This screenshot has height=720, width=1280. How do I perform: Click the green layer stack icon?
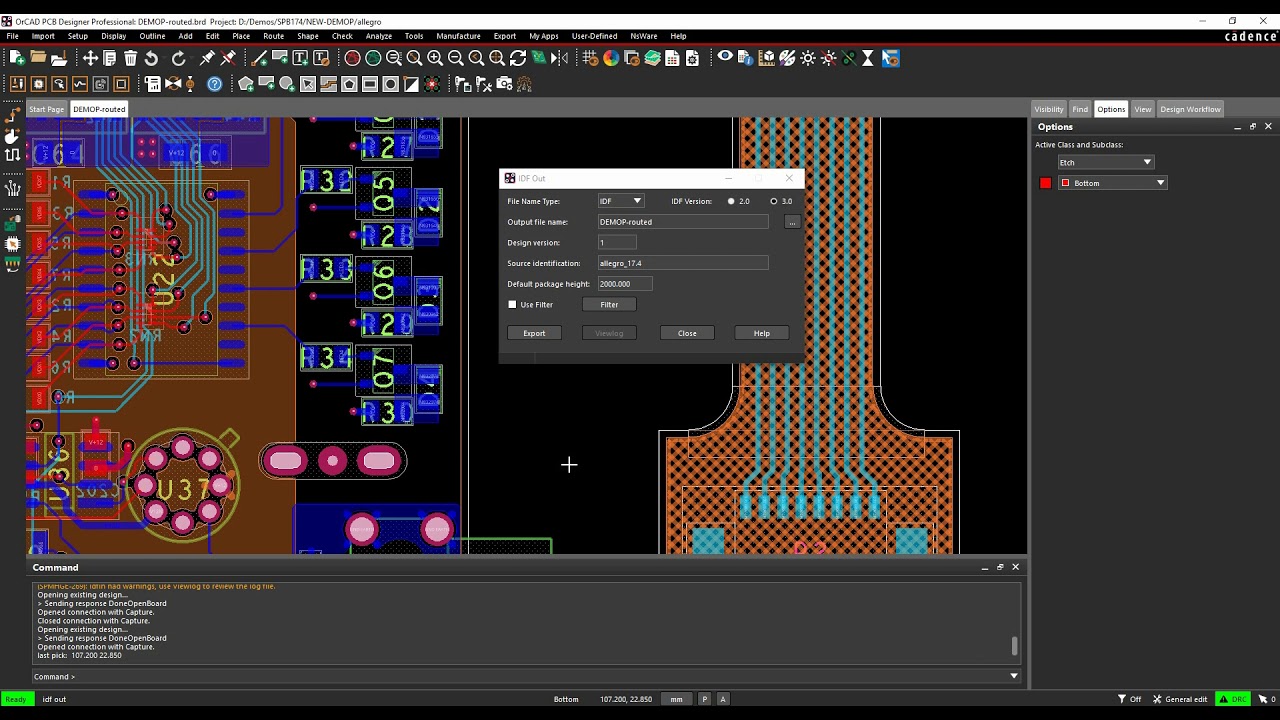coord(652,59)
